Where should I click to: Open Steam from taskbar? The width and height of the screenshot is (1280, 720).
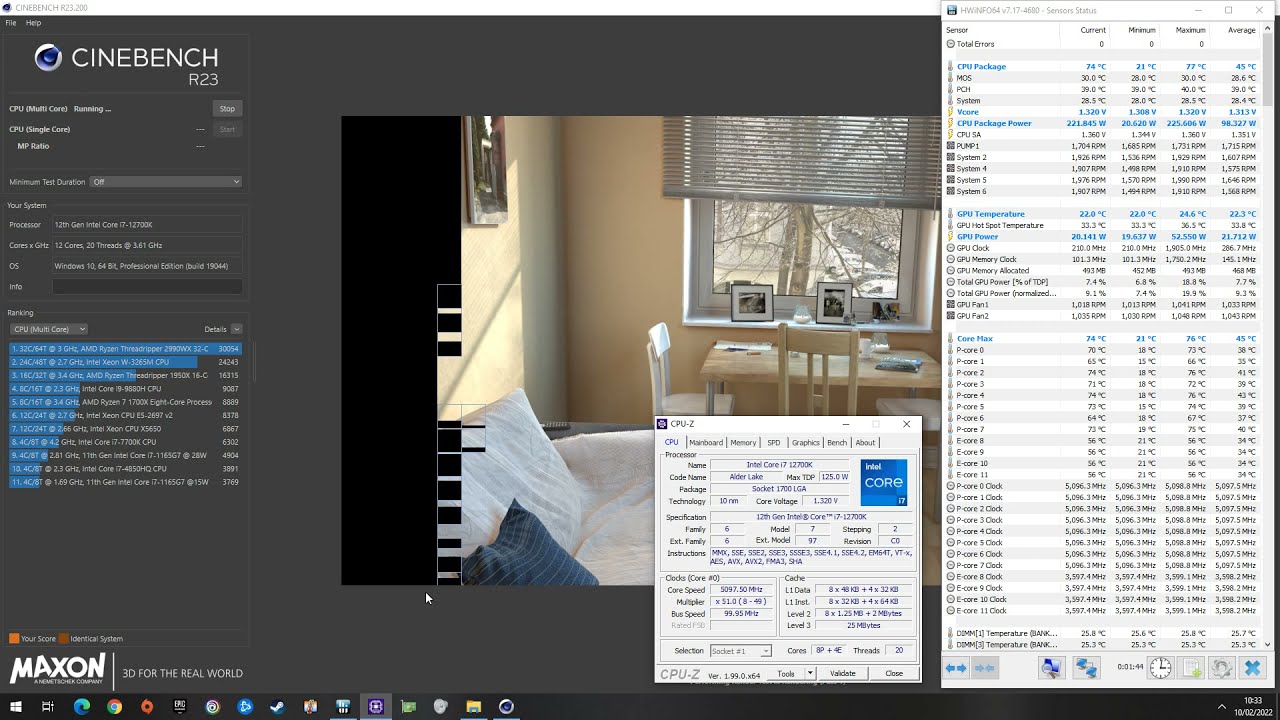tap(277, 706)
